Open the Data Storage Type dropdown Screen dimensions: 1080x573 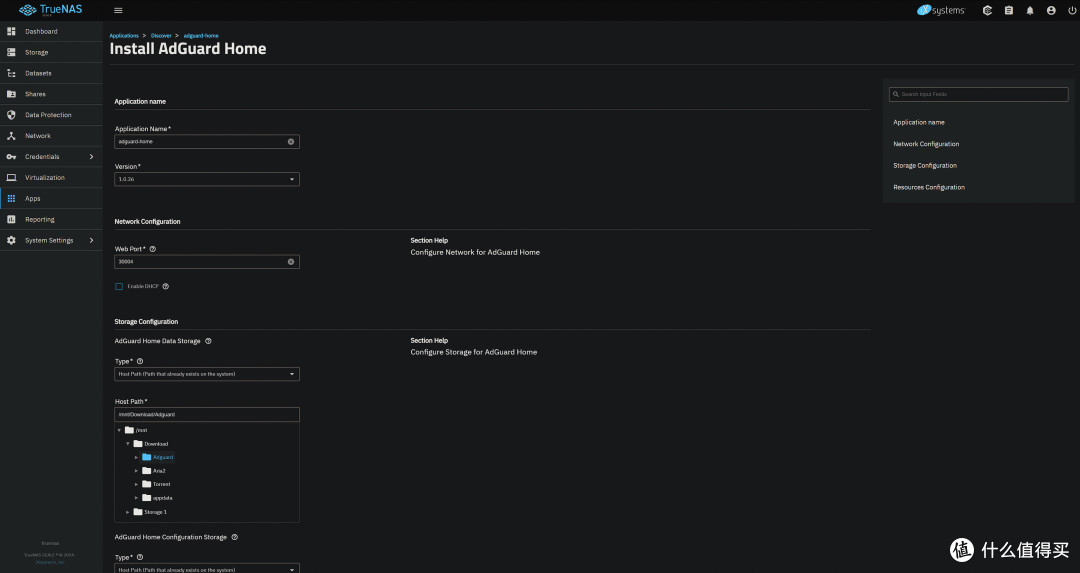click(x=207, y=374)
